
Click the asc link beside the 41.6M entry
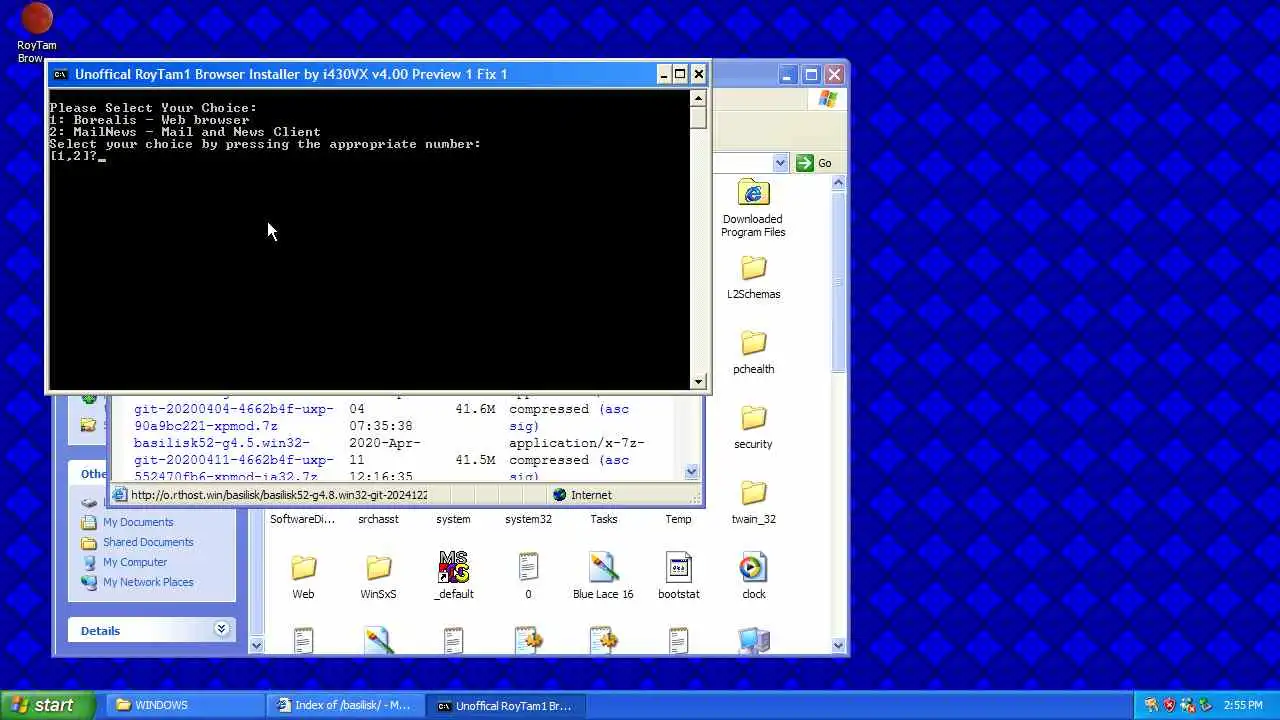click(615, 409)
